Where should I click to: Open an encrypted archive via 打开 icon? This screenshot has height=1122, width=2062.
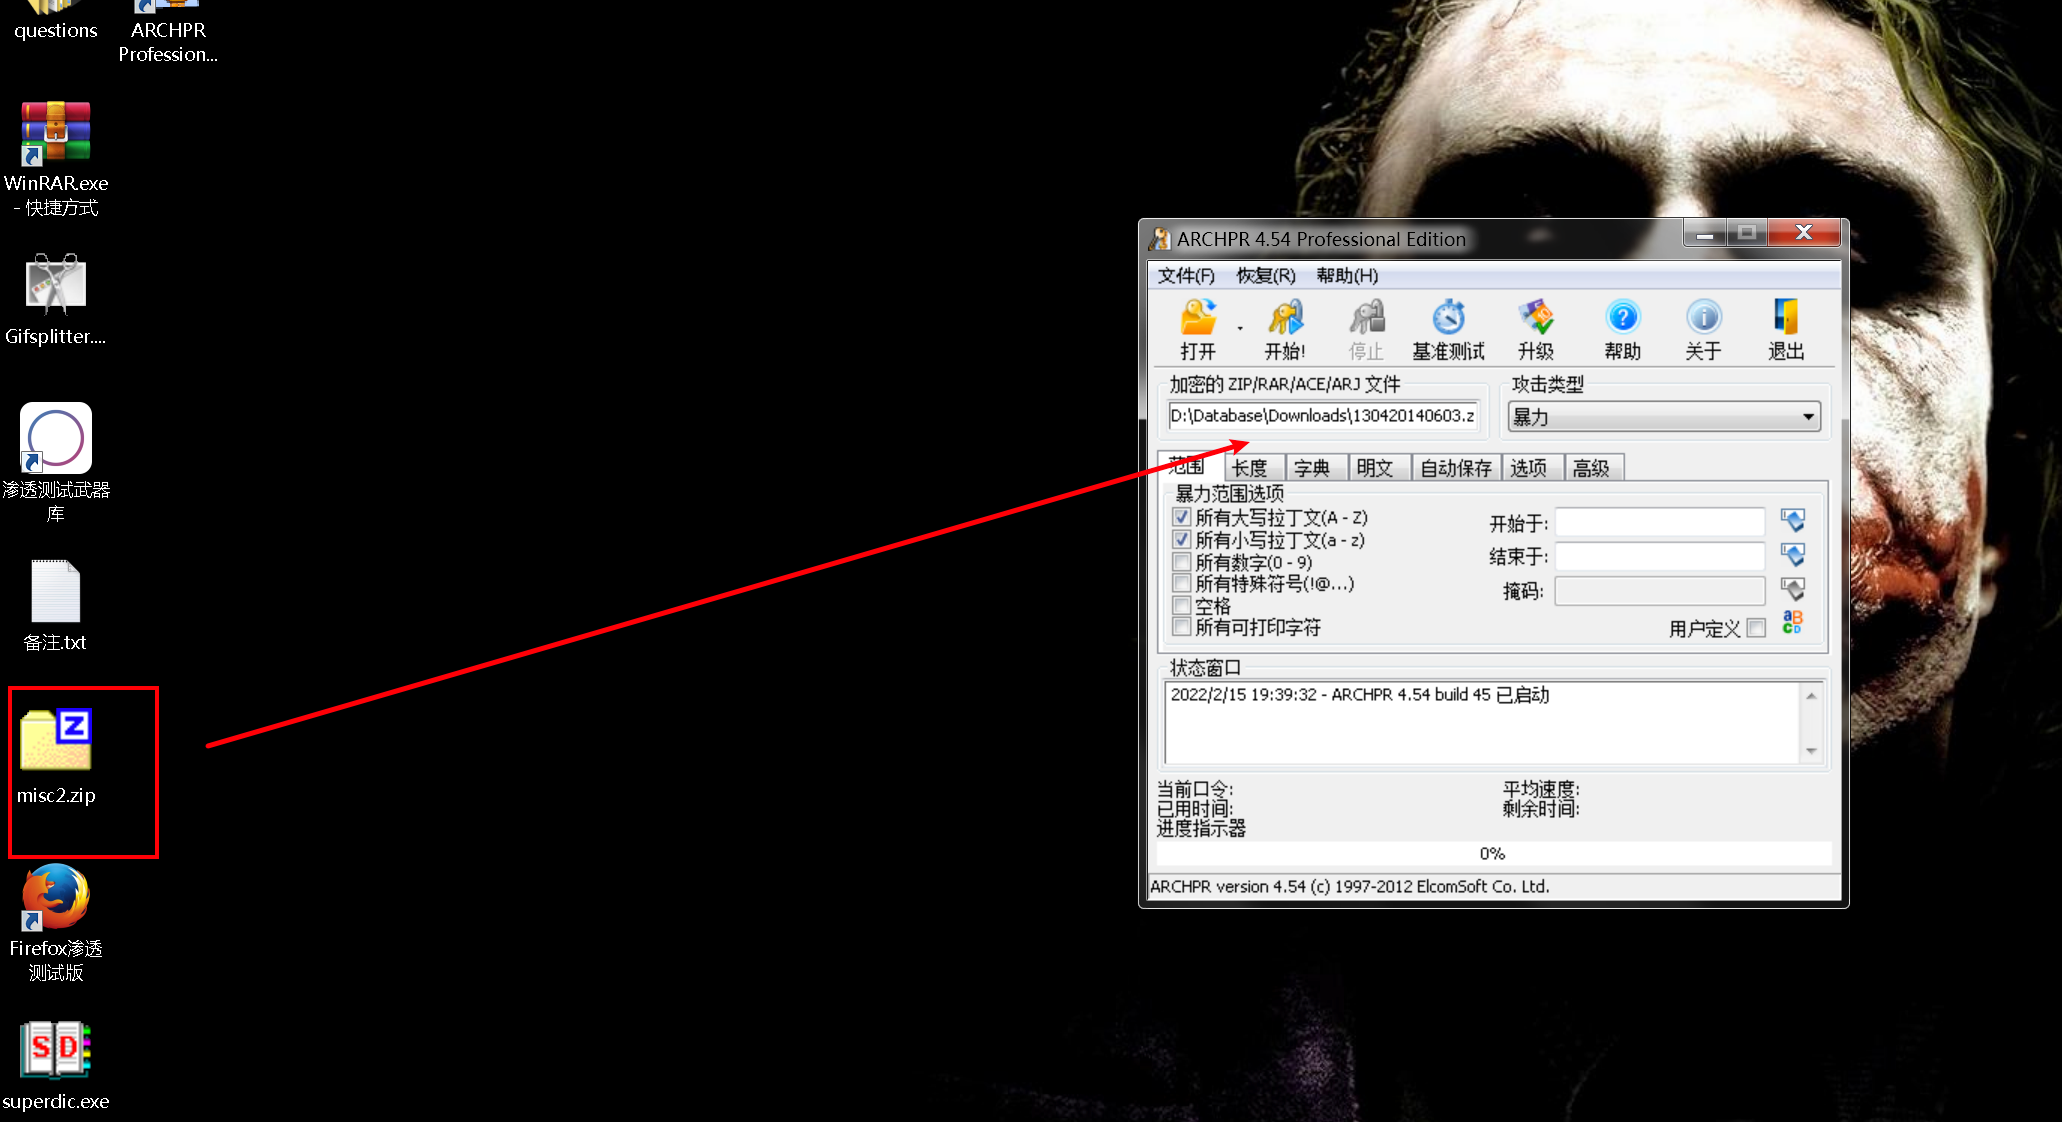(1197, 327)
